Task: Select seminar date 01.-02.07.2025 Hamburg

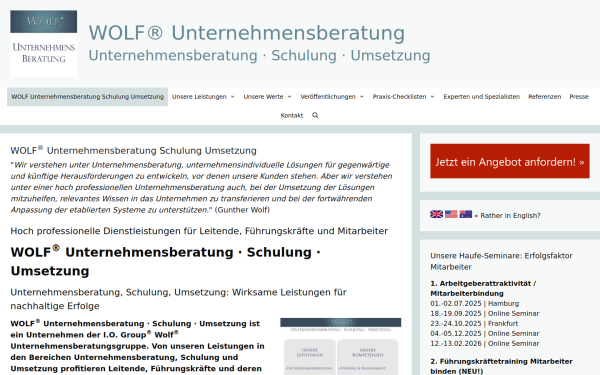Action: [x=474, y=303]
